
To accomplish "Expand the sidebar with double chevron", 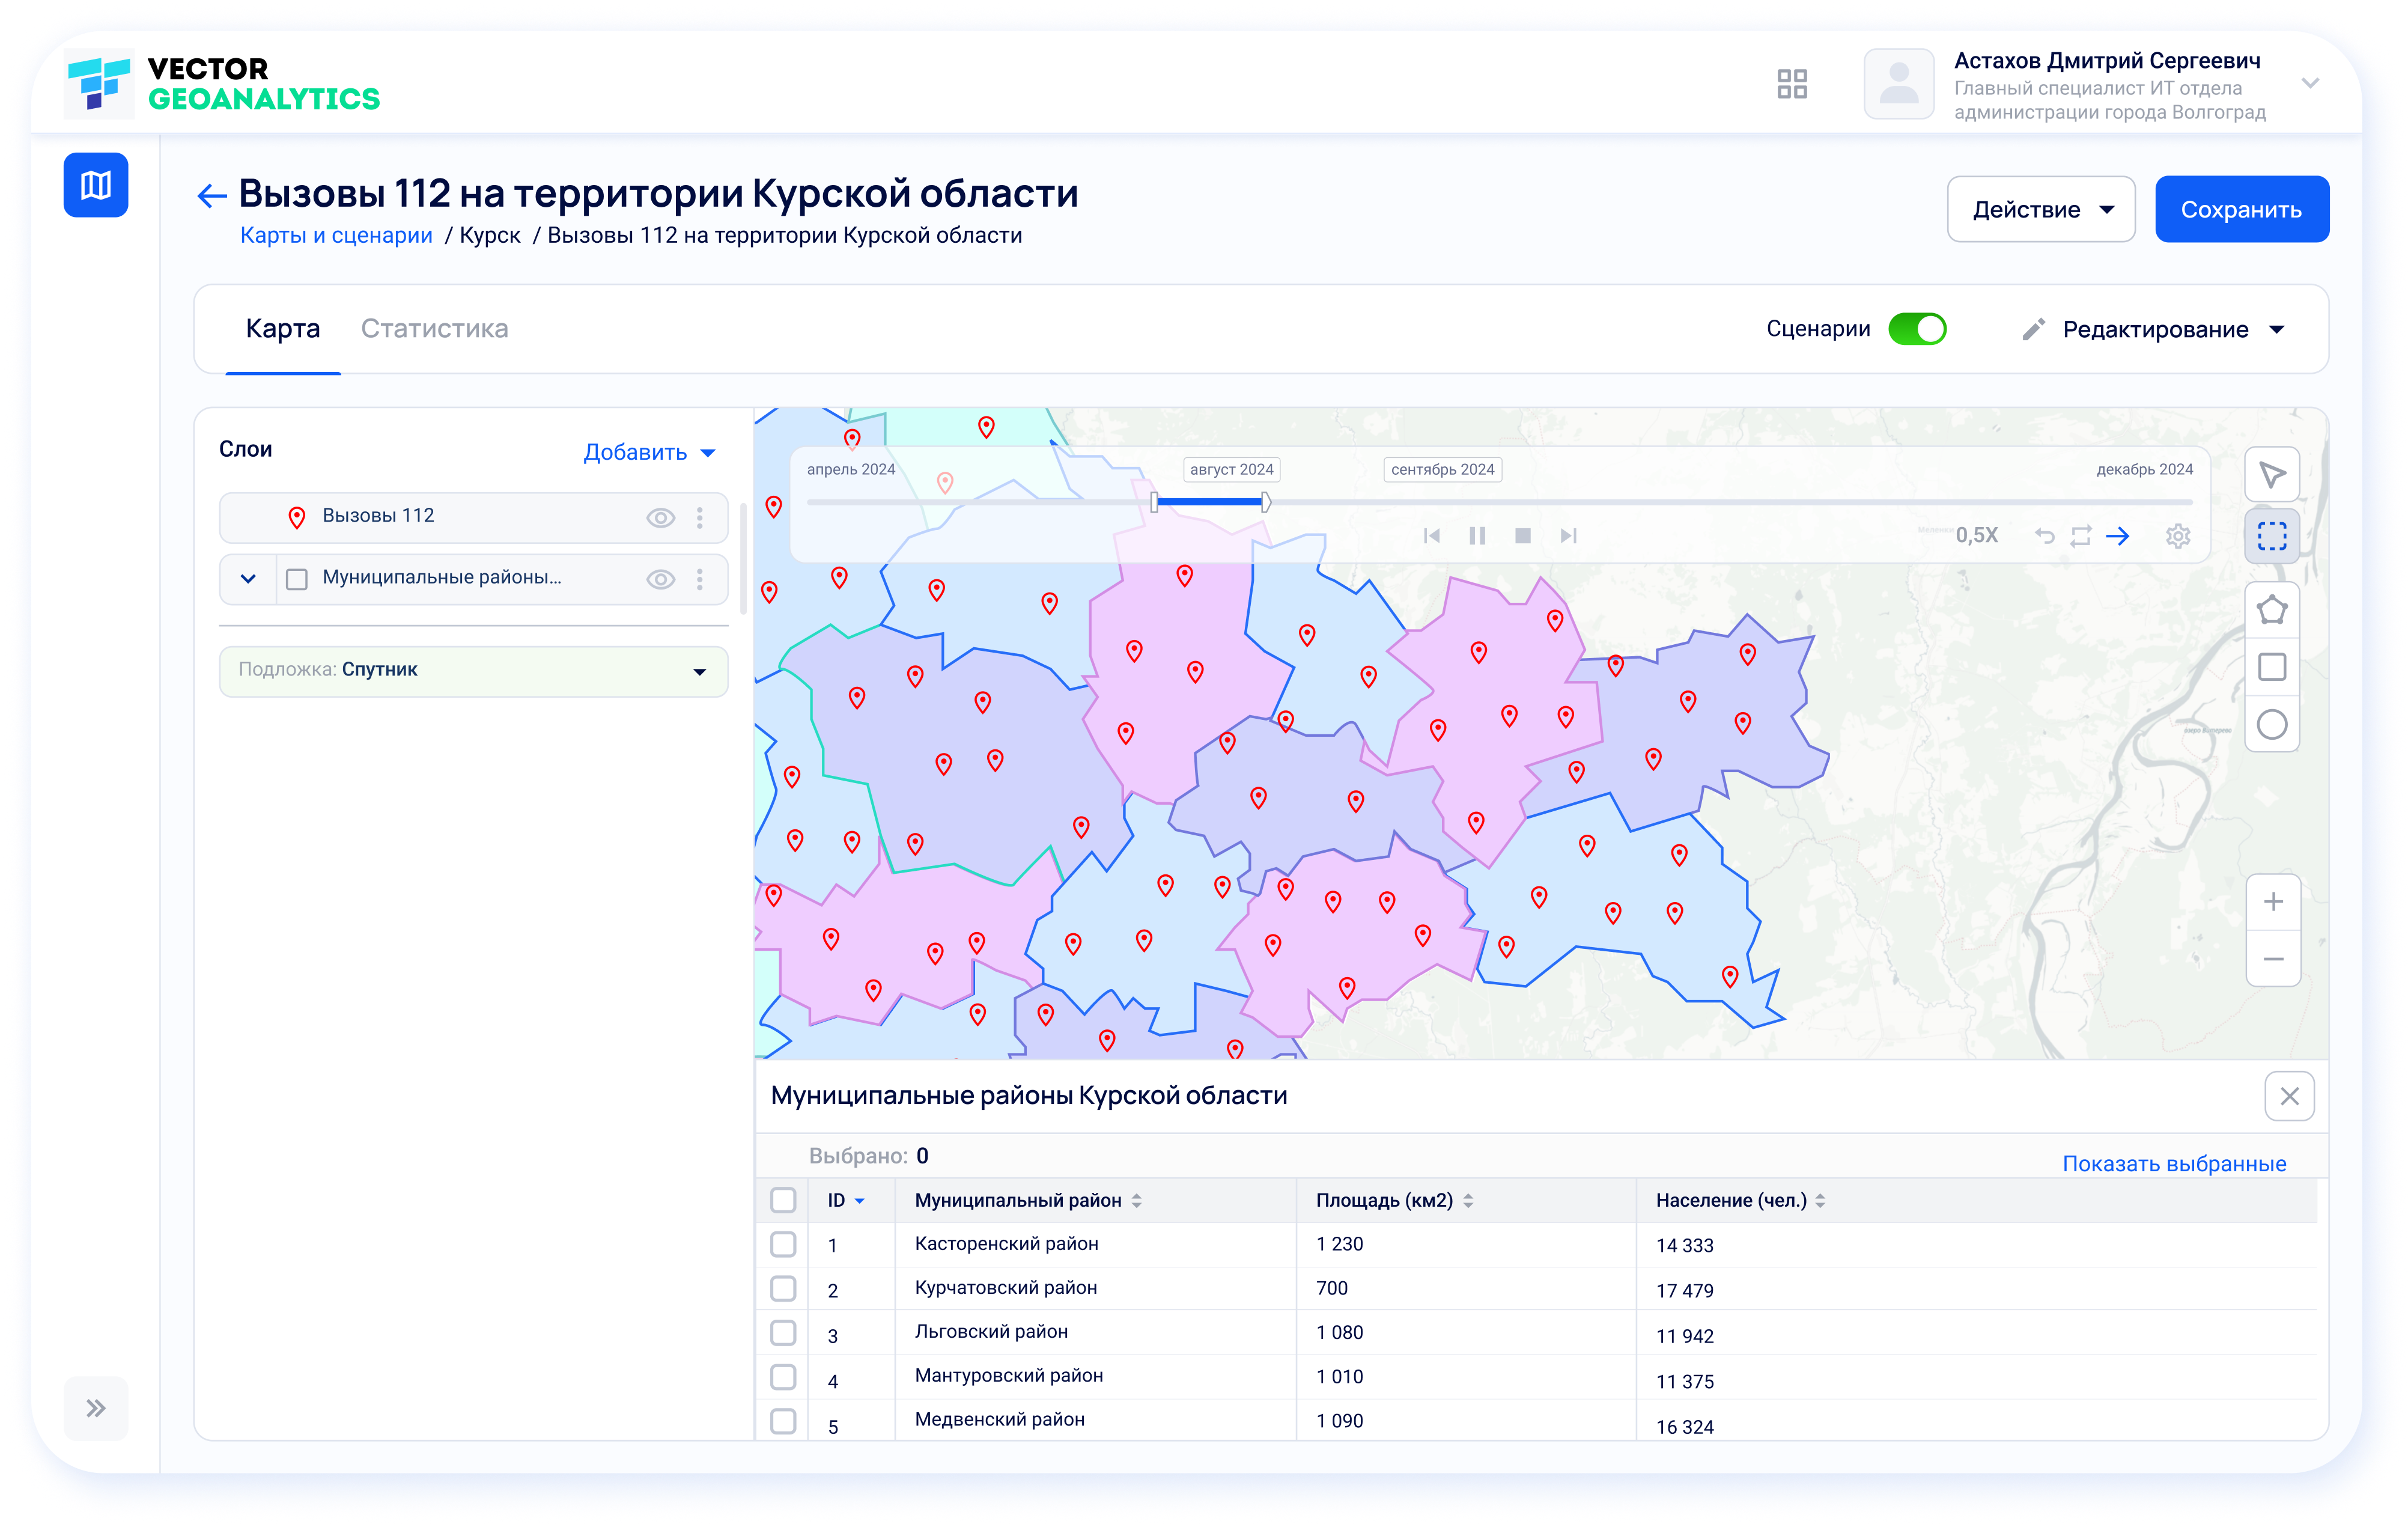I will 96,1408.
